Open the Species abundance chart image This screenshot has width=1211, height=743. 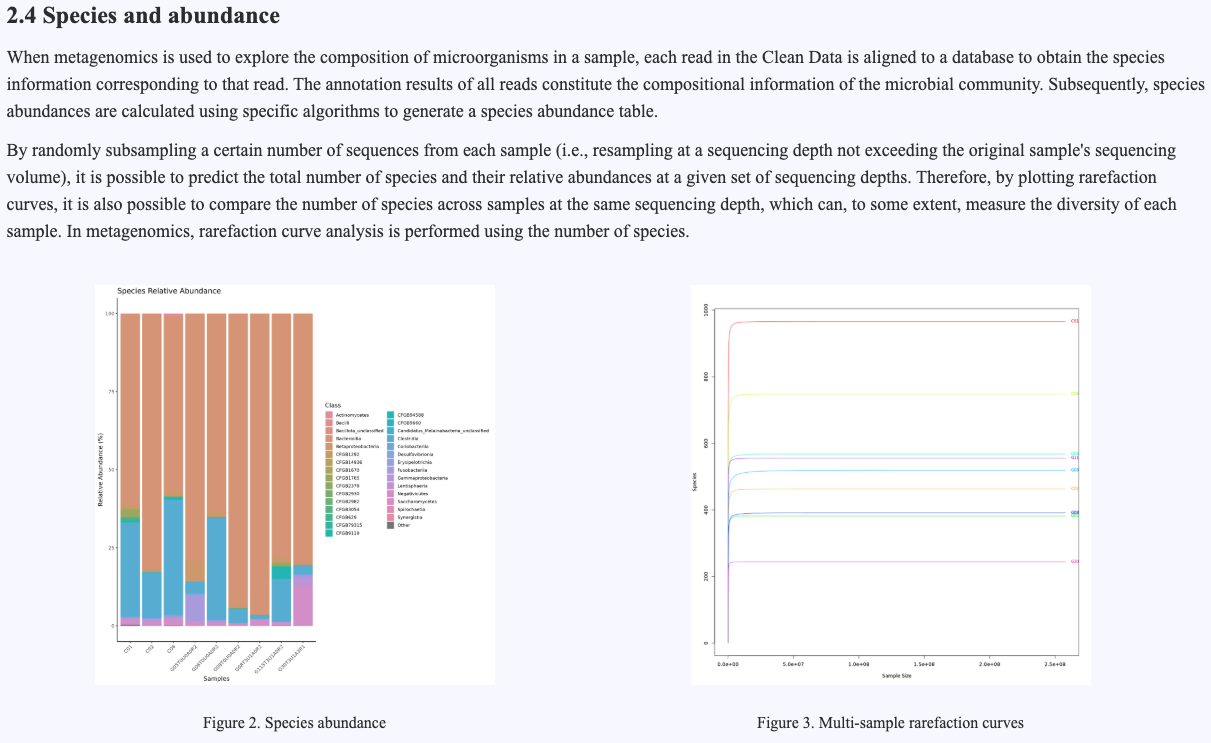pos(294,485)
